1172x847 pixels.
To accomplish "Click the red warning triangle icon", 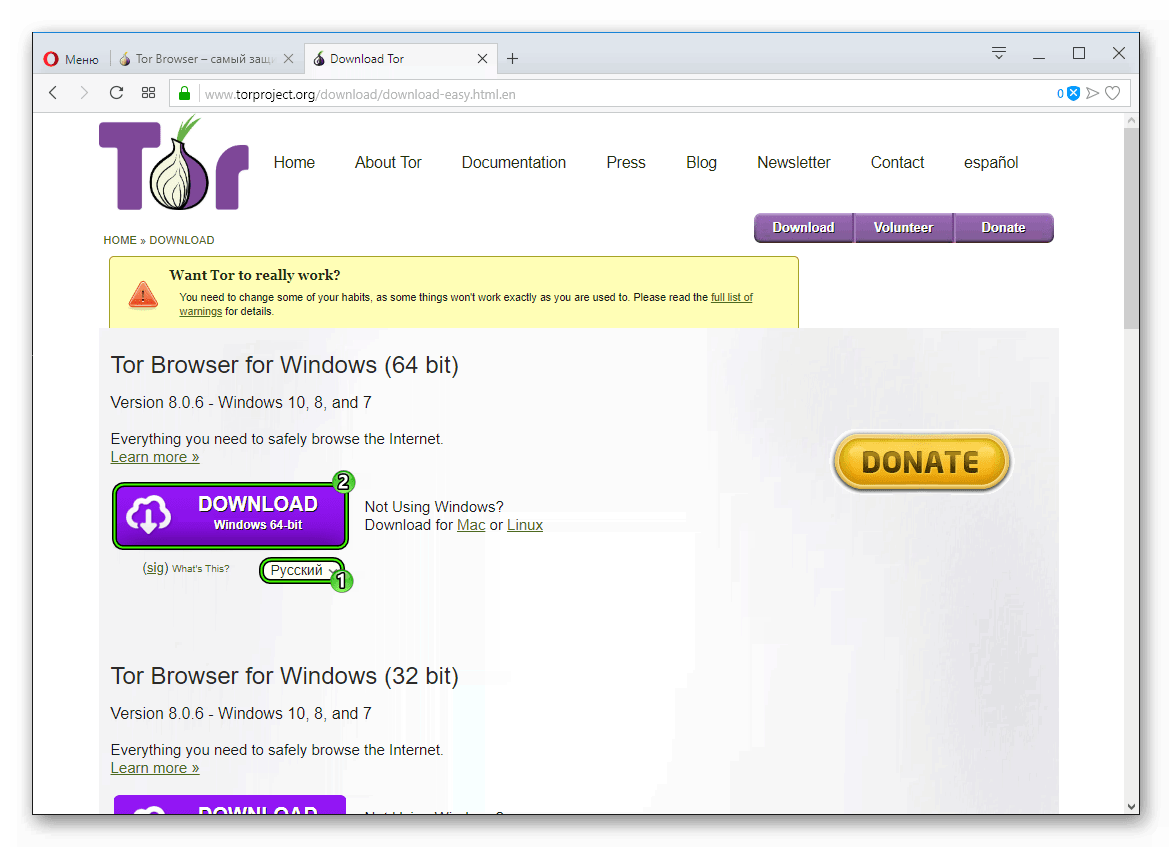I will click(143, 295).
